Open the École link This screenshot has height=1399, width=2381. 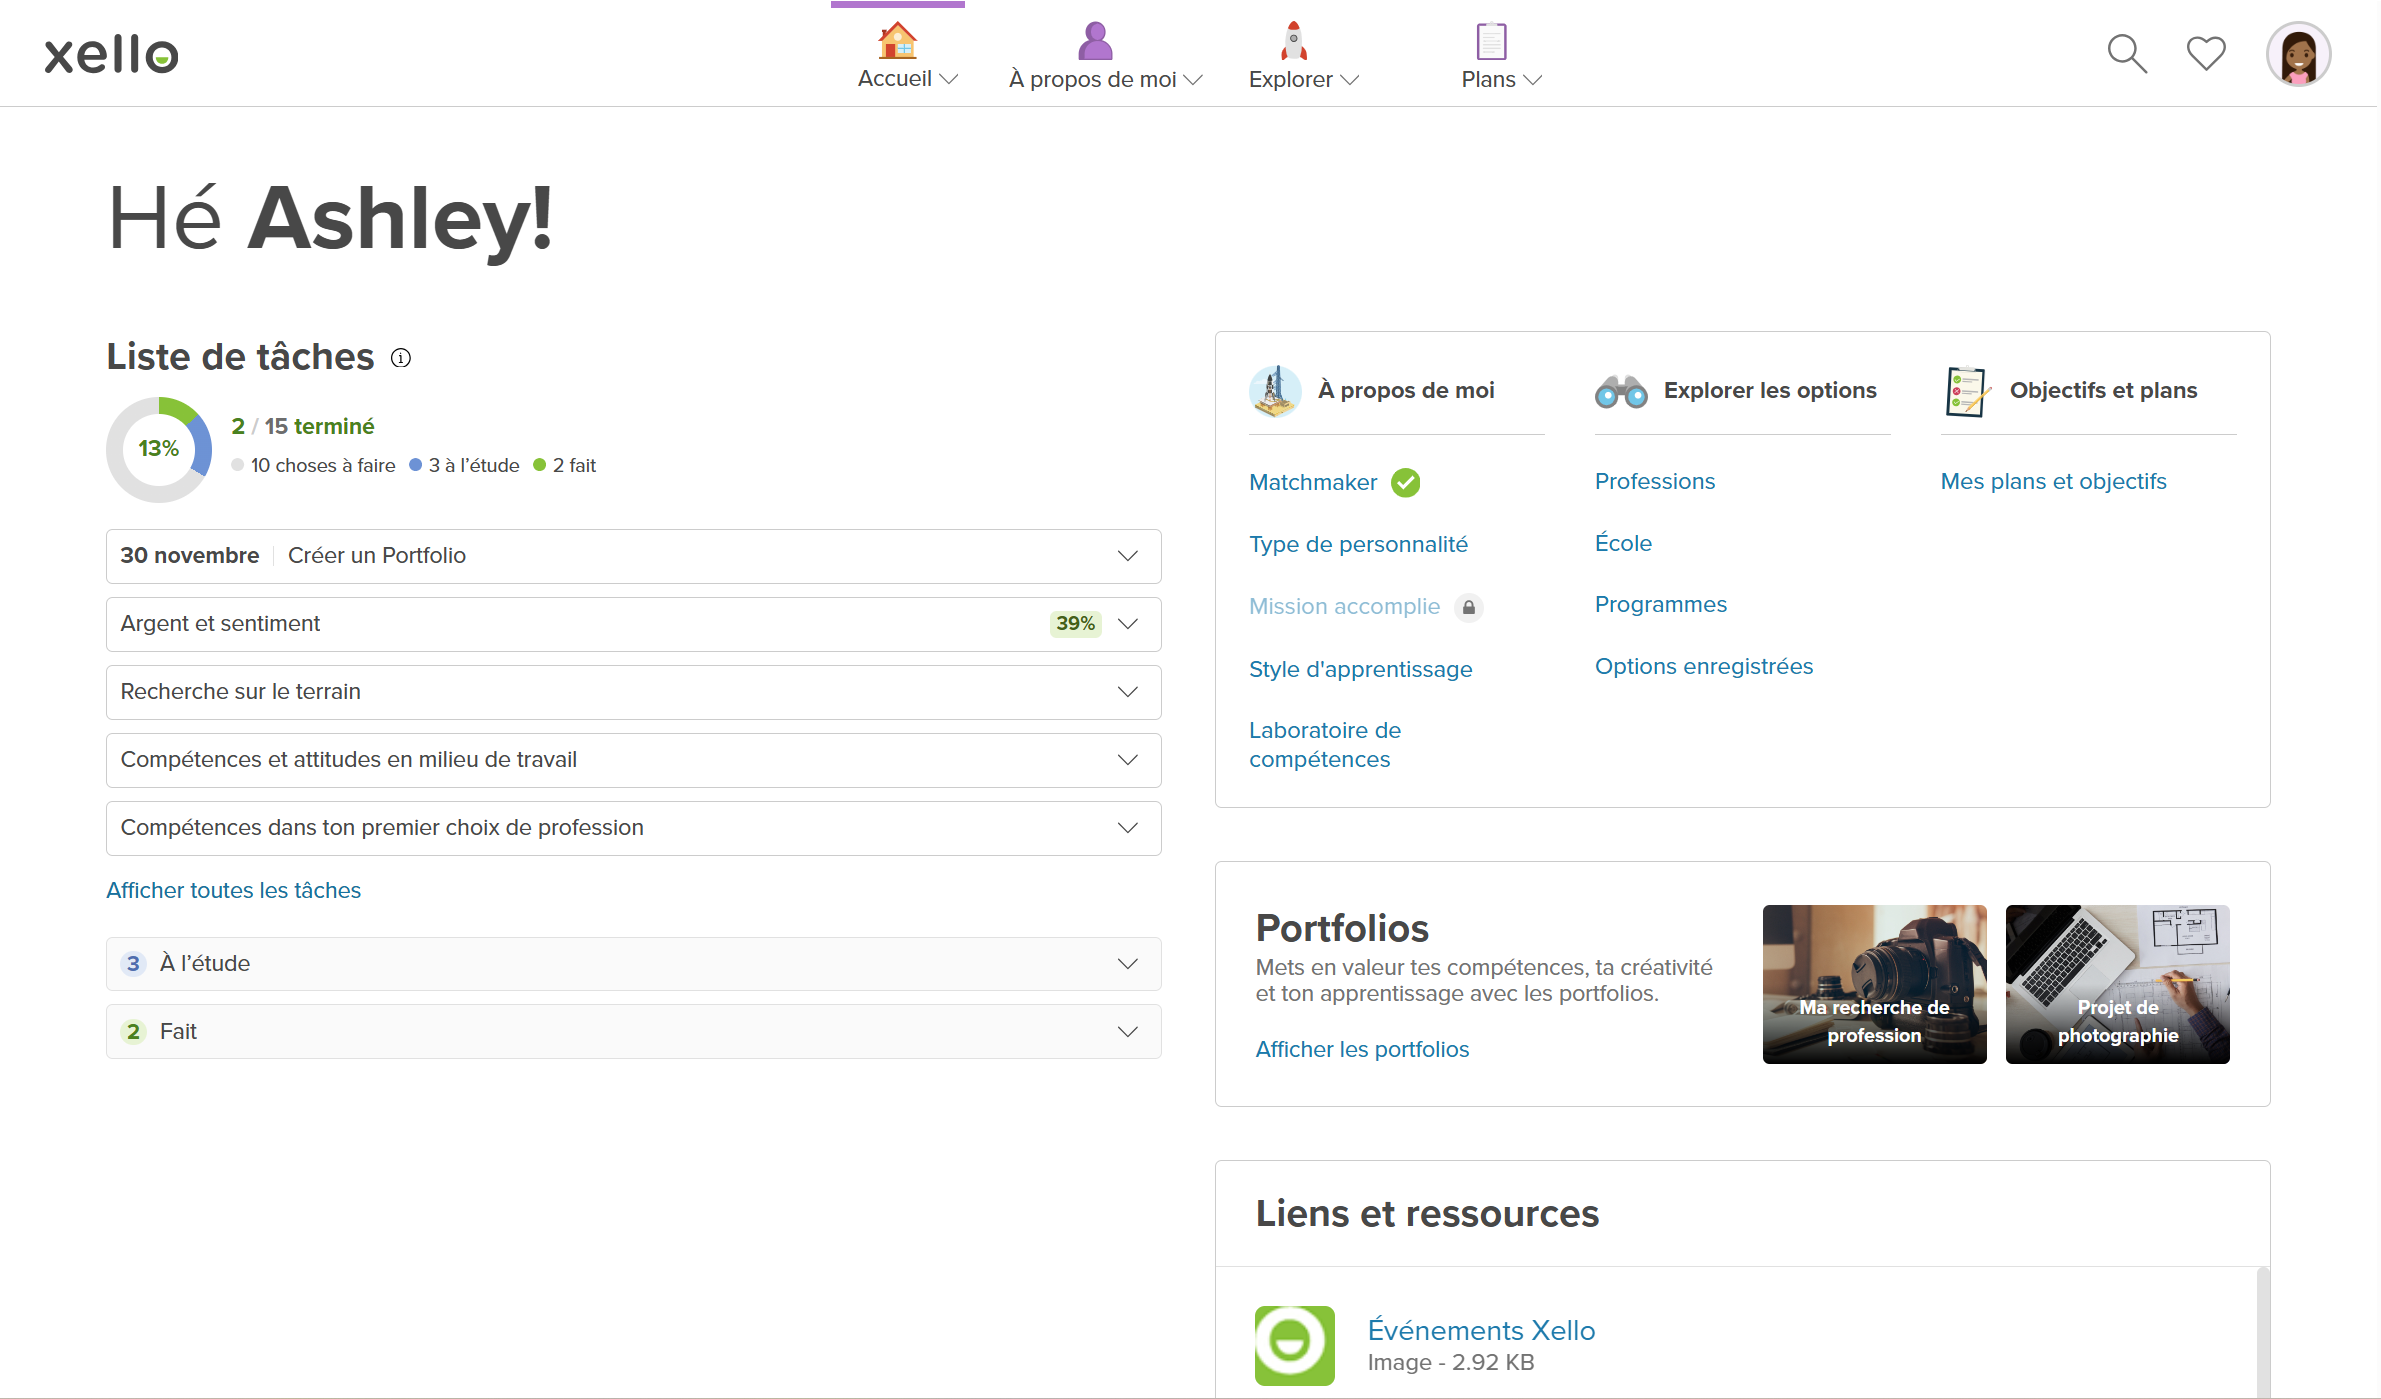1623,544
